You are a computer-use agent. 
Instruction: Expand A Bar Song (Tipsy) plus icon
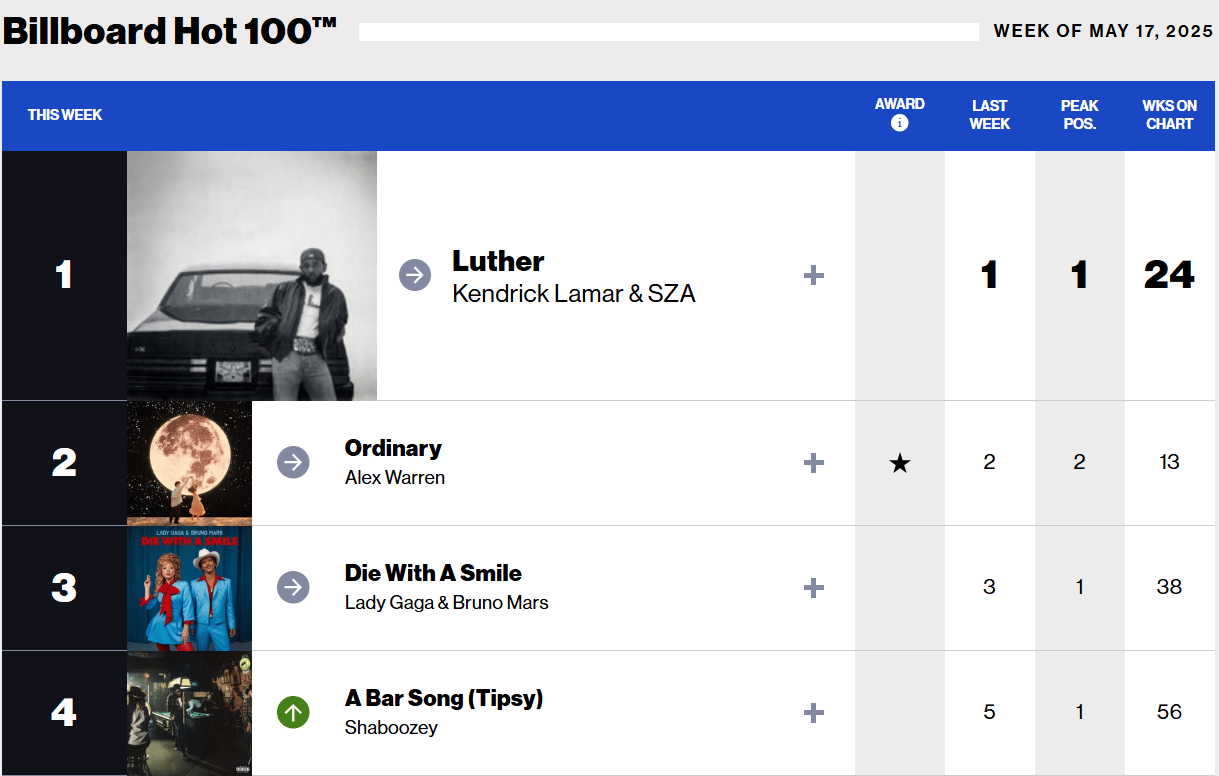pos(814,713)
